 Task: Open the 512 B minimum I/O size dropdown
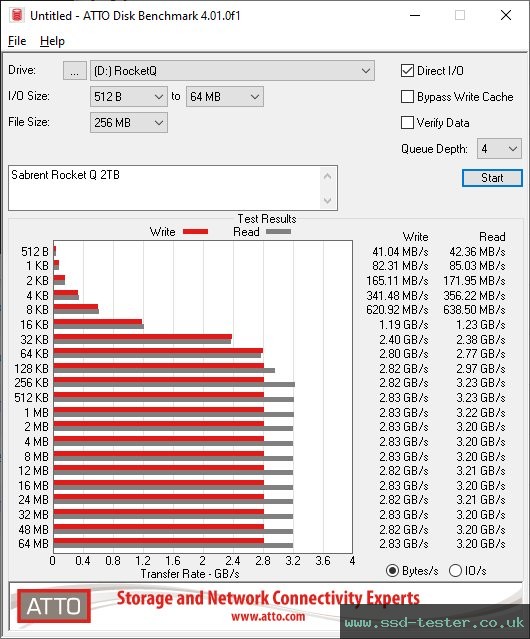[x=129, y=97]
